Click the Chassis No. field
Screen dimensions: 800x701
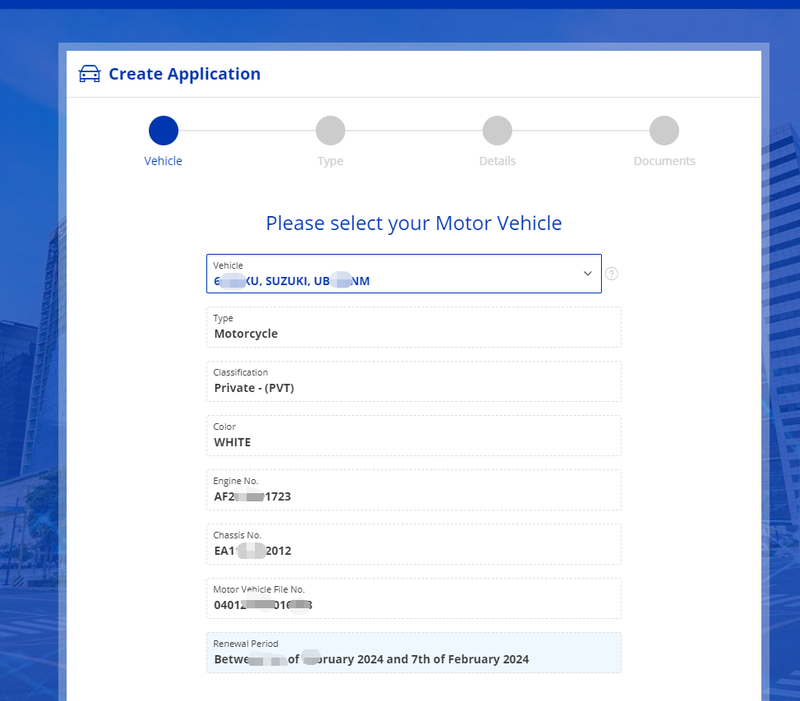tap(414, 544)
